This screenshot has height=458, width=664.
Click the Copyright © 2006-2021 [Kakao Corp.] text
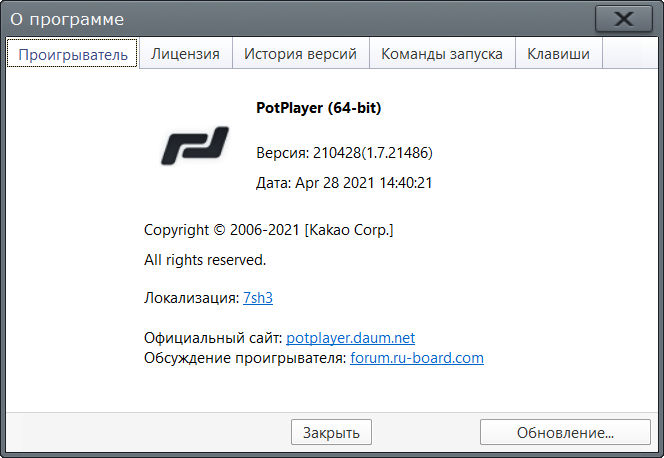click(x=268, y=230)
